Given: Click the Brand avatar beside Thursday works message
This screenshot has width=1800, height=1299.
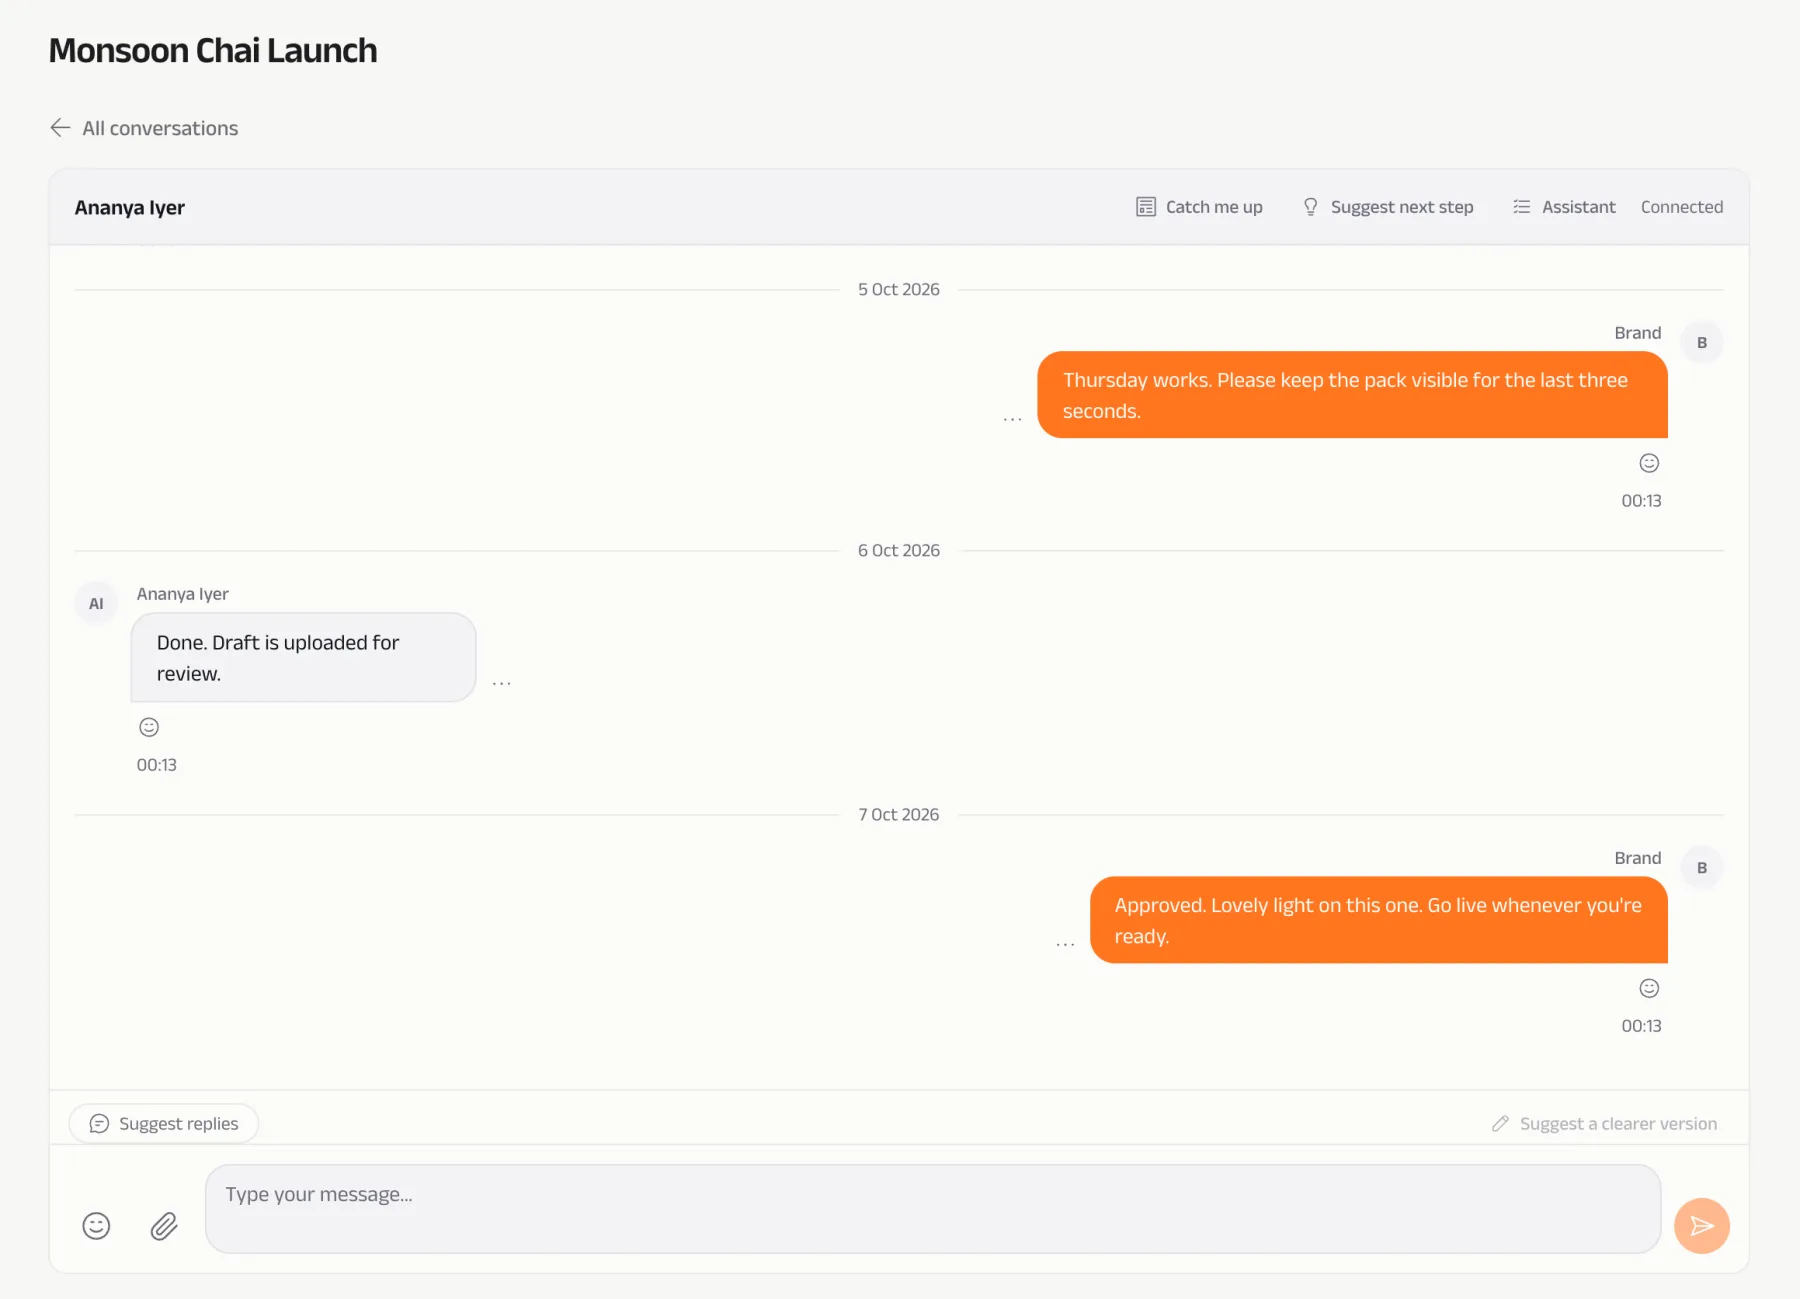Looking at the screenshot, I should point(1702,343).
